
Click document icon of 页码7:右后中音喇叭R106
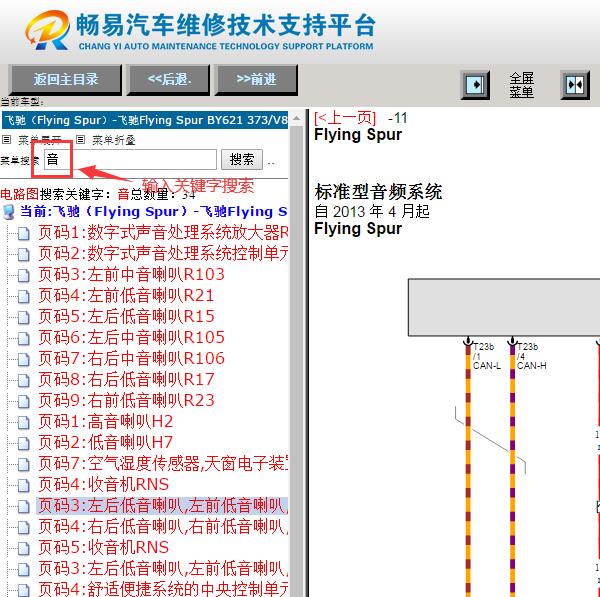coord(23,359)
